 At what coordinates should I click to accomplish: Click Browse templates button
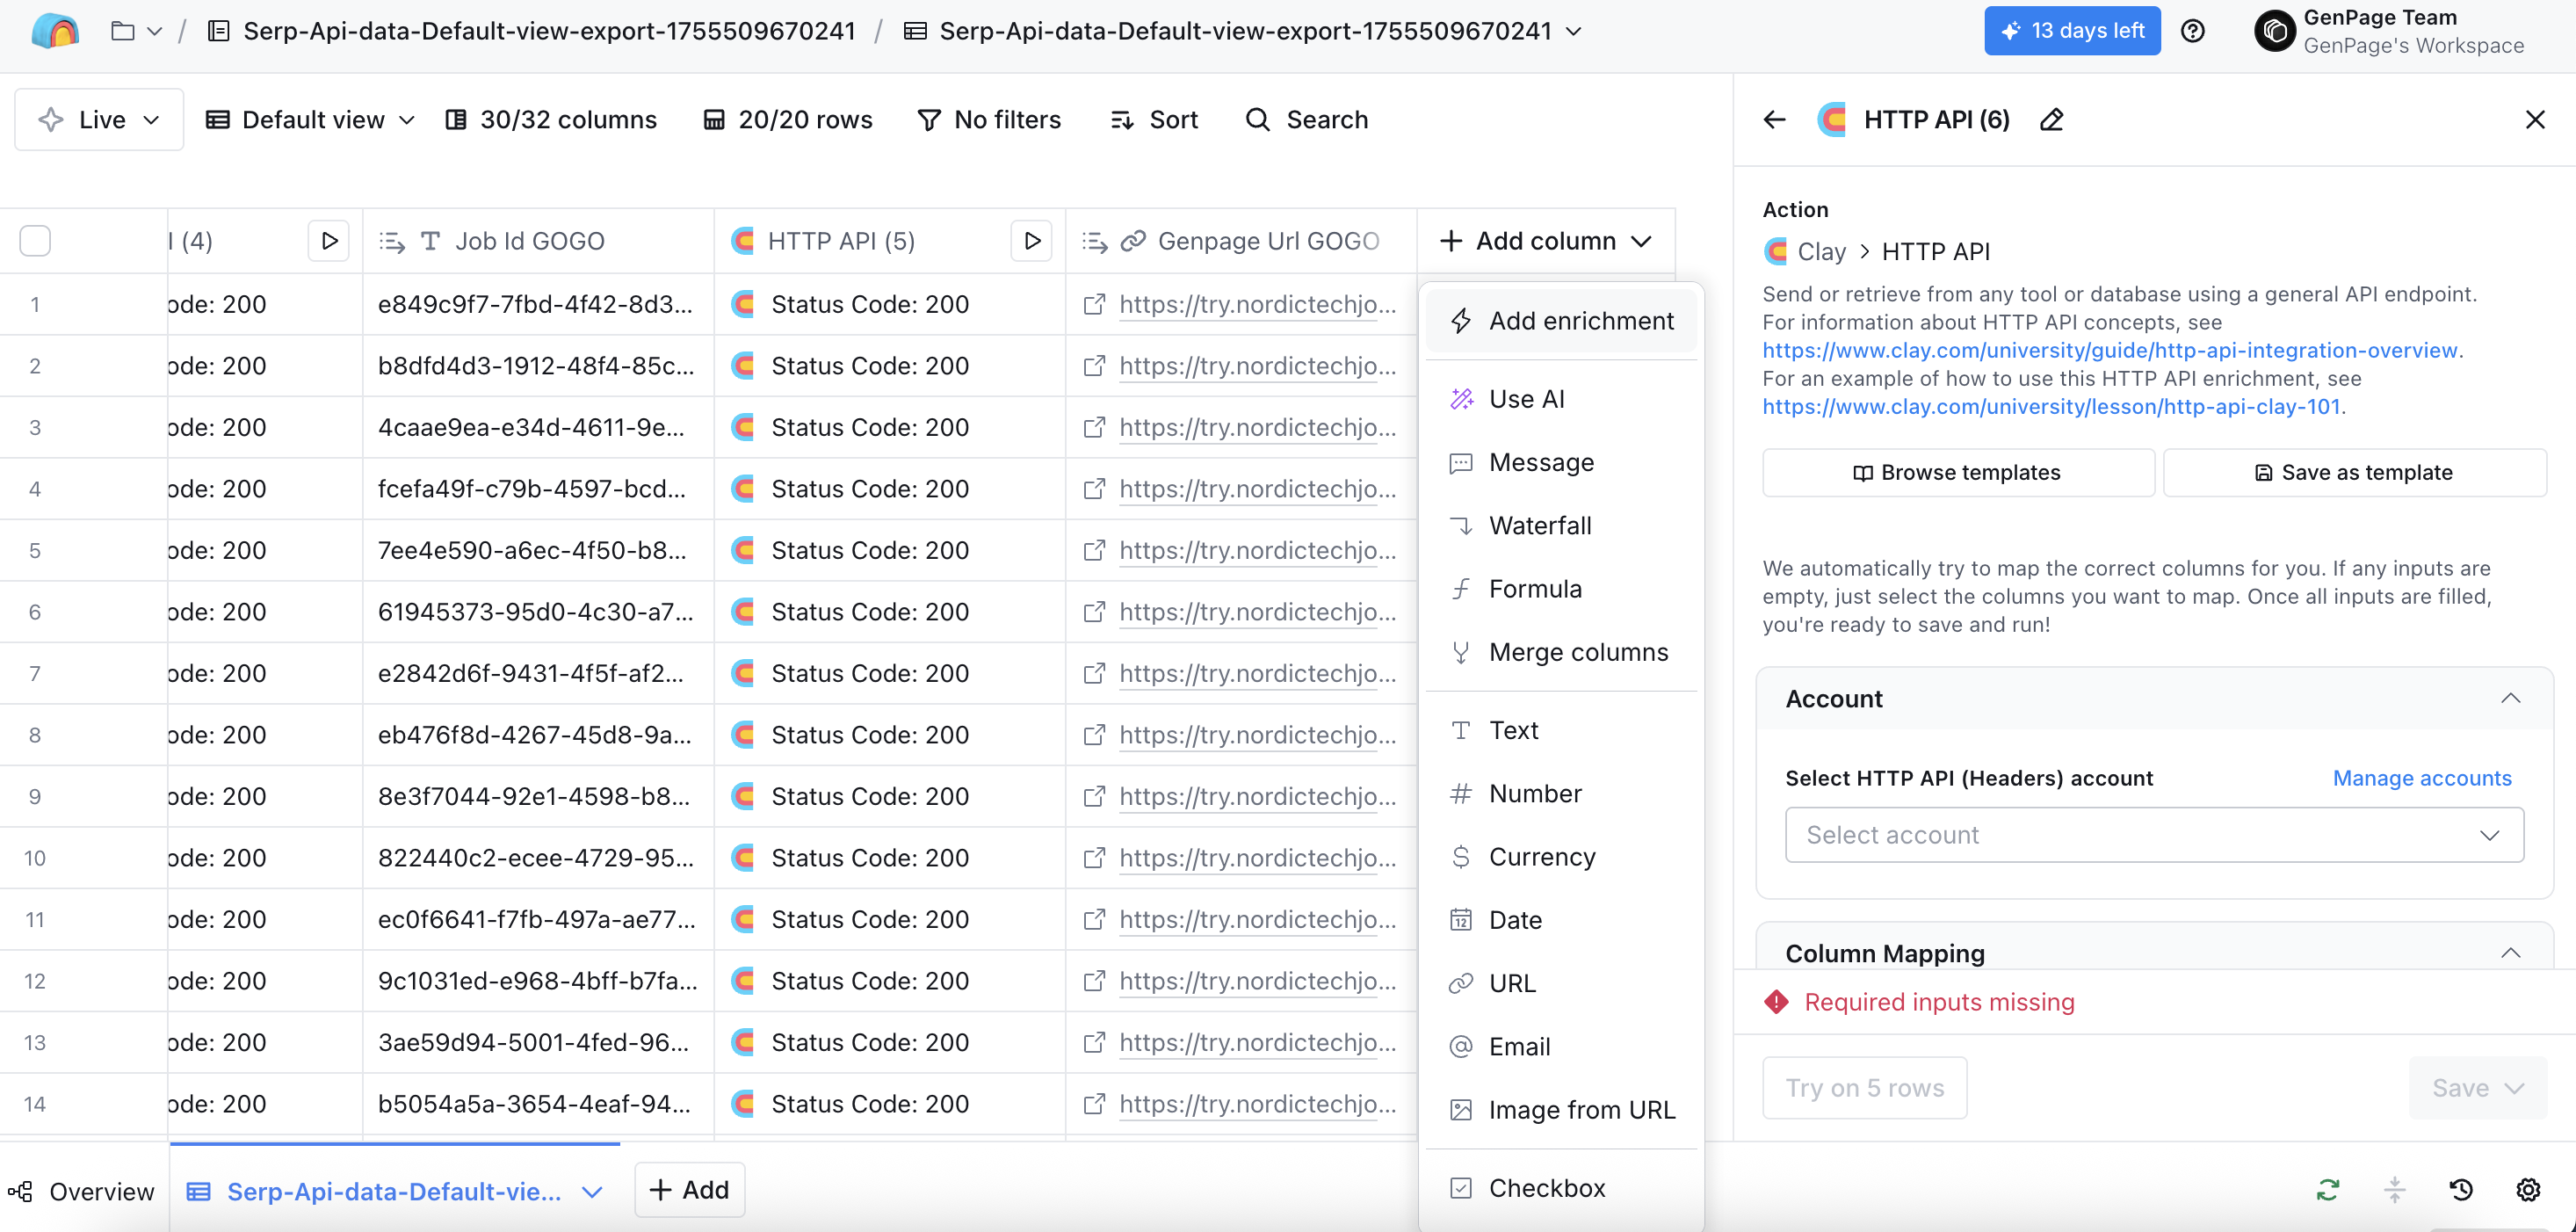pyautogui.click(x=1958, y=473)
